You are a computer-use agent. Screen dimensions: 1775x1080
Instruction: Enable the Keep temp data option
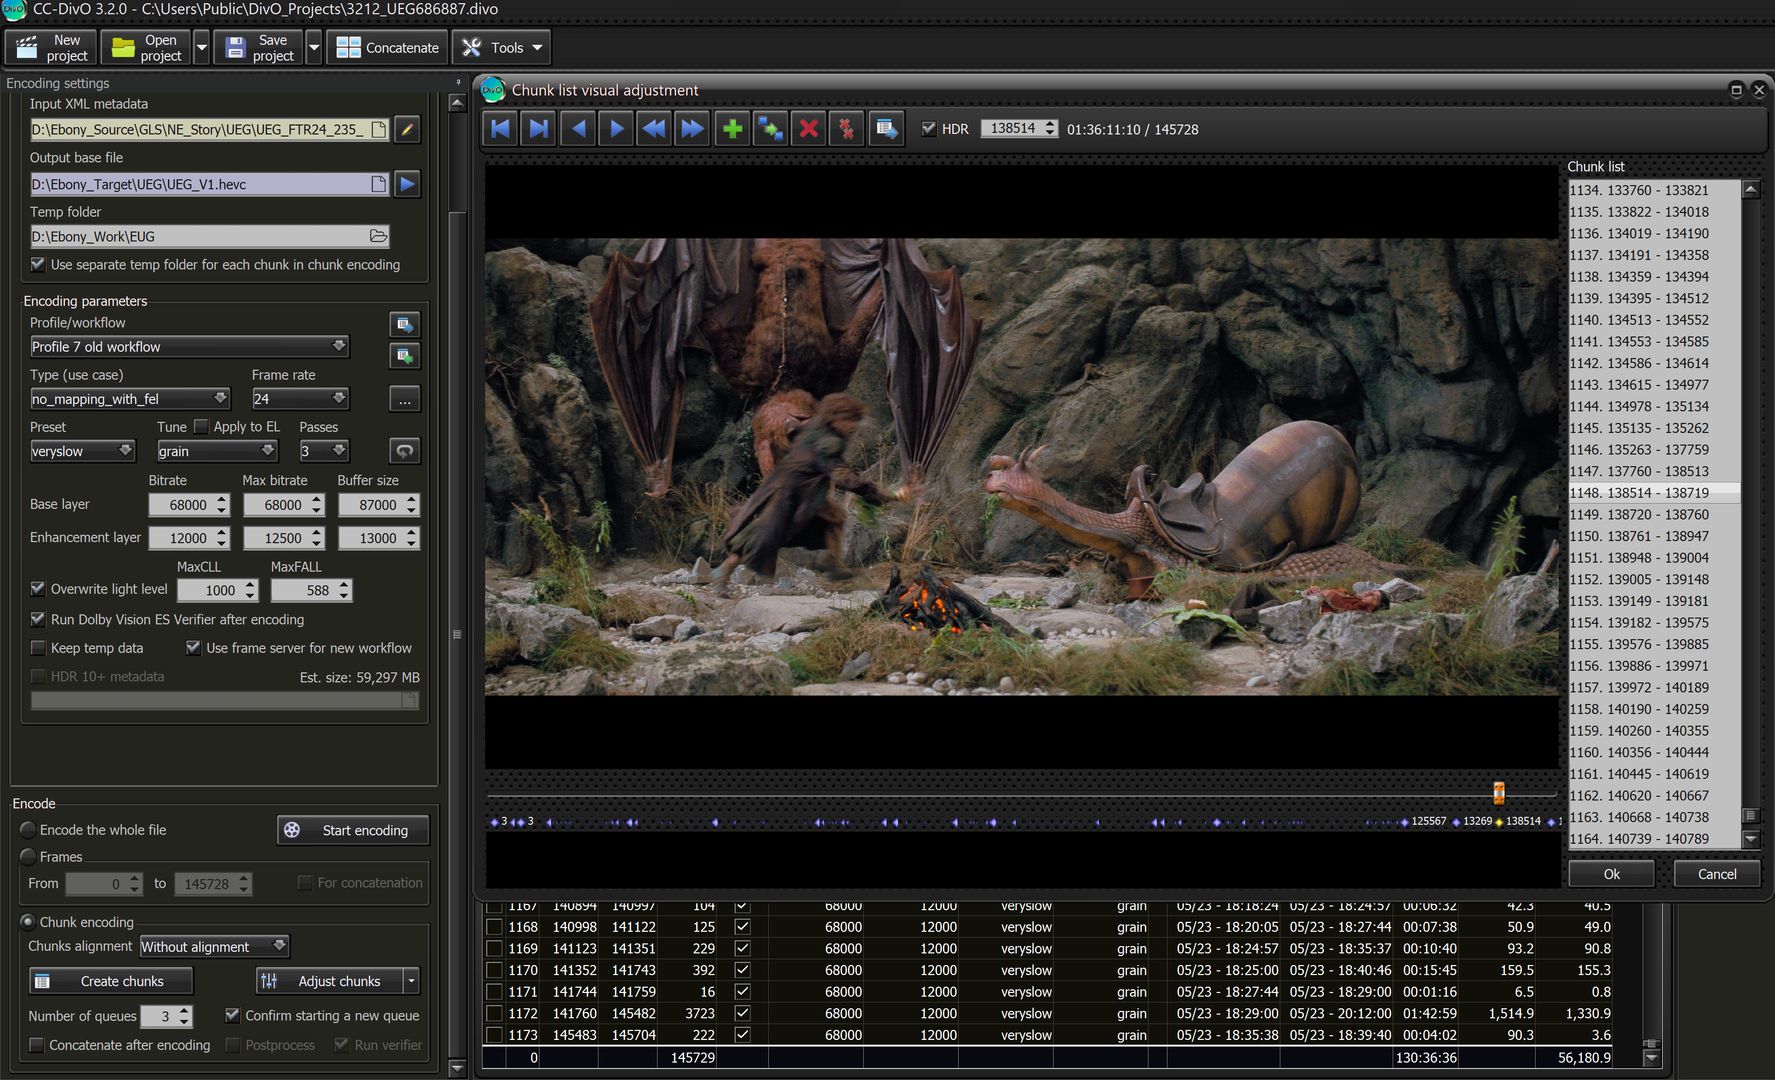coord(37,648)
